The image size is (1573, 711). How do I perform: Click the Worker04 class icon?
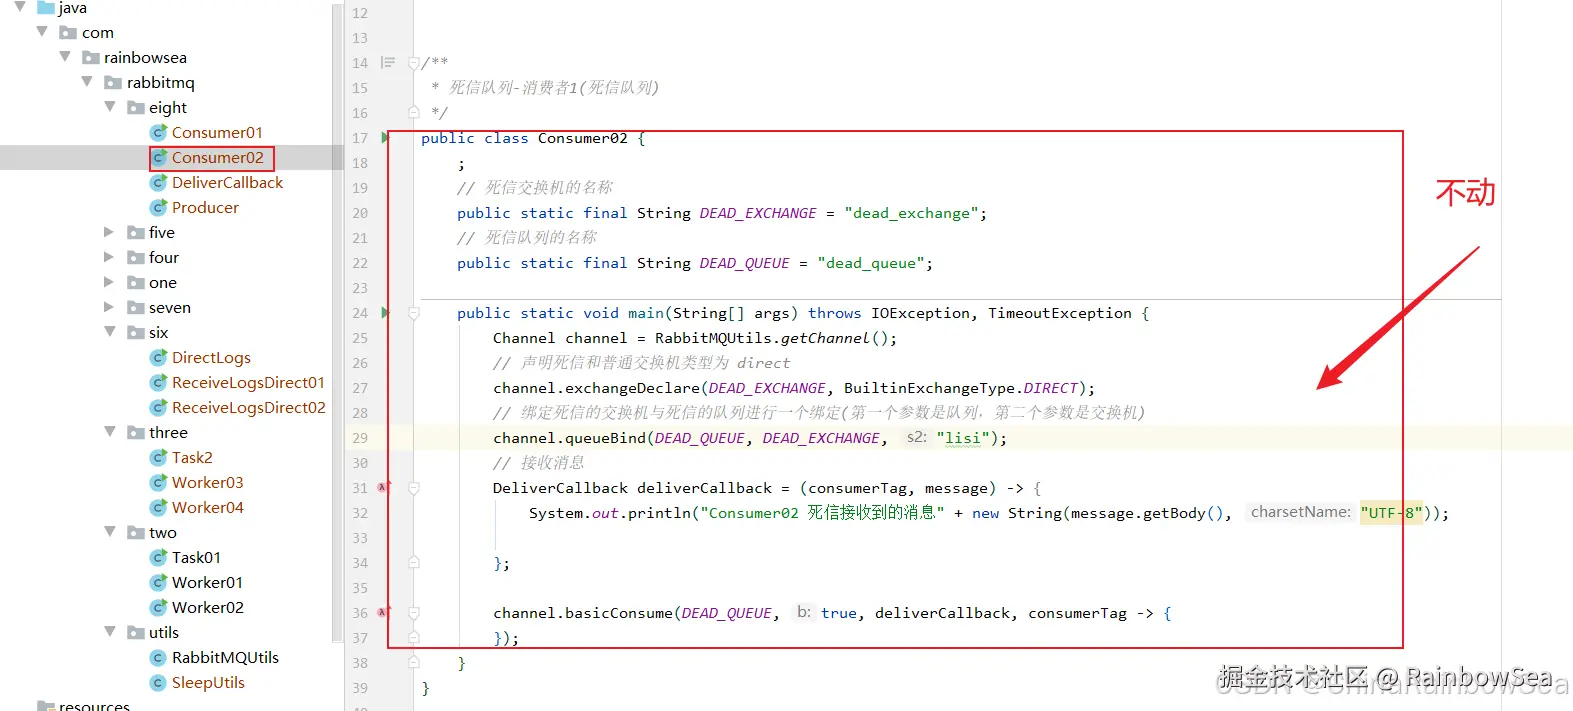(x=158, y=507)
